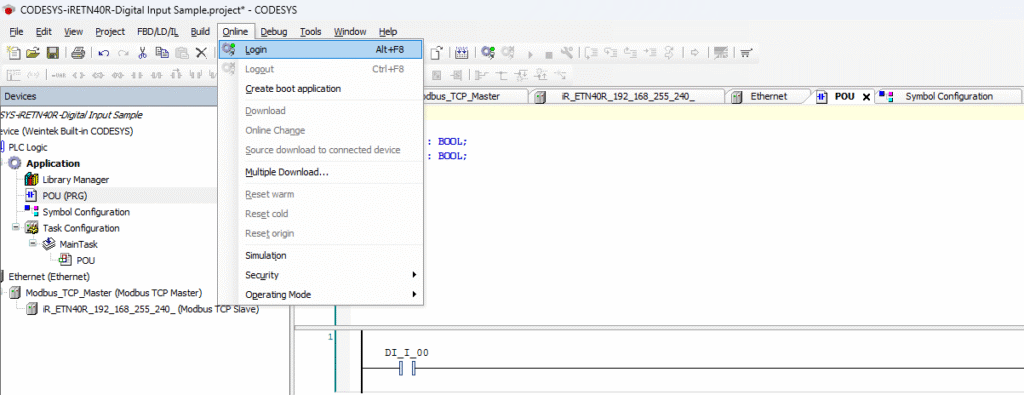This screenshot has width=1024, height=395.
Task: Click the Logout gear icon in toolbar
Action: coord(508,53)
